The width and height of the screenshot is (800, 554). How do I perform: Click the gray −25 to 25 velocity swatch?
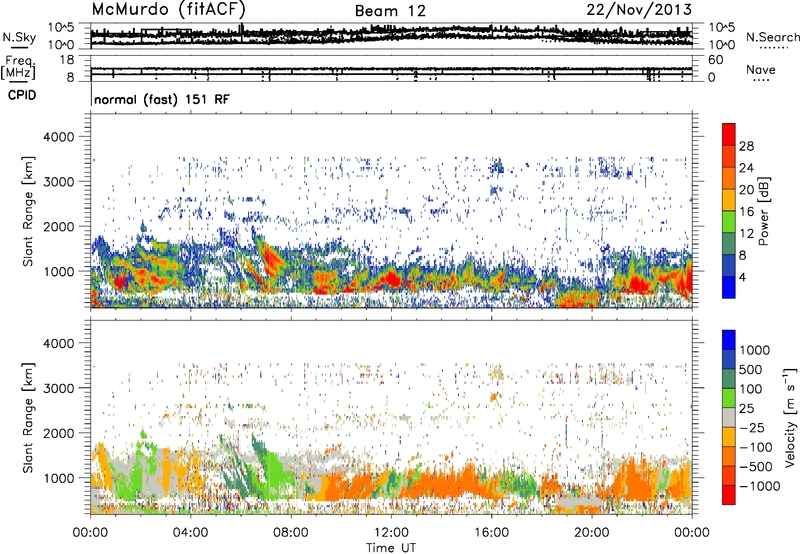click(729, 417)
